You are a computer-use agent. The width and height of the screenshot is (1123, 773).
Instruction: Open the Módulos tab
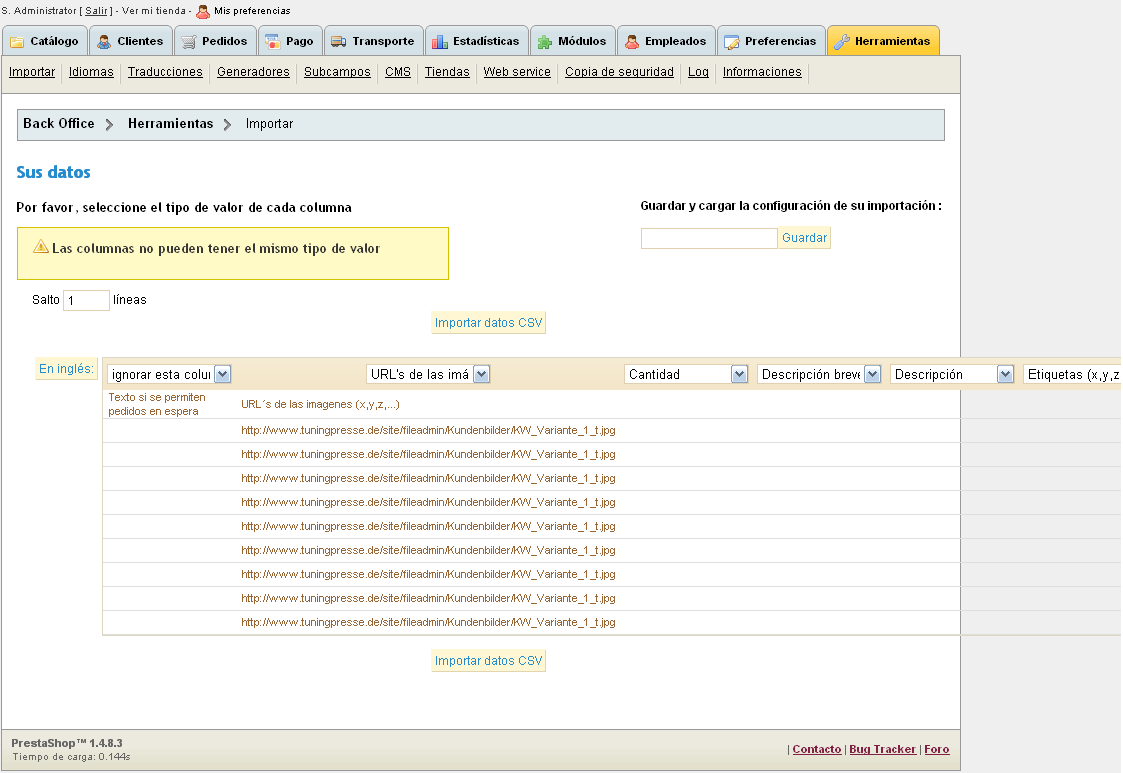pos(572,41)
